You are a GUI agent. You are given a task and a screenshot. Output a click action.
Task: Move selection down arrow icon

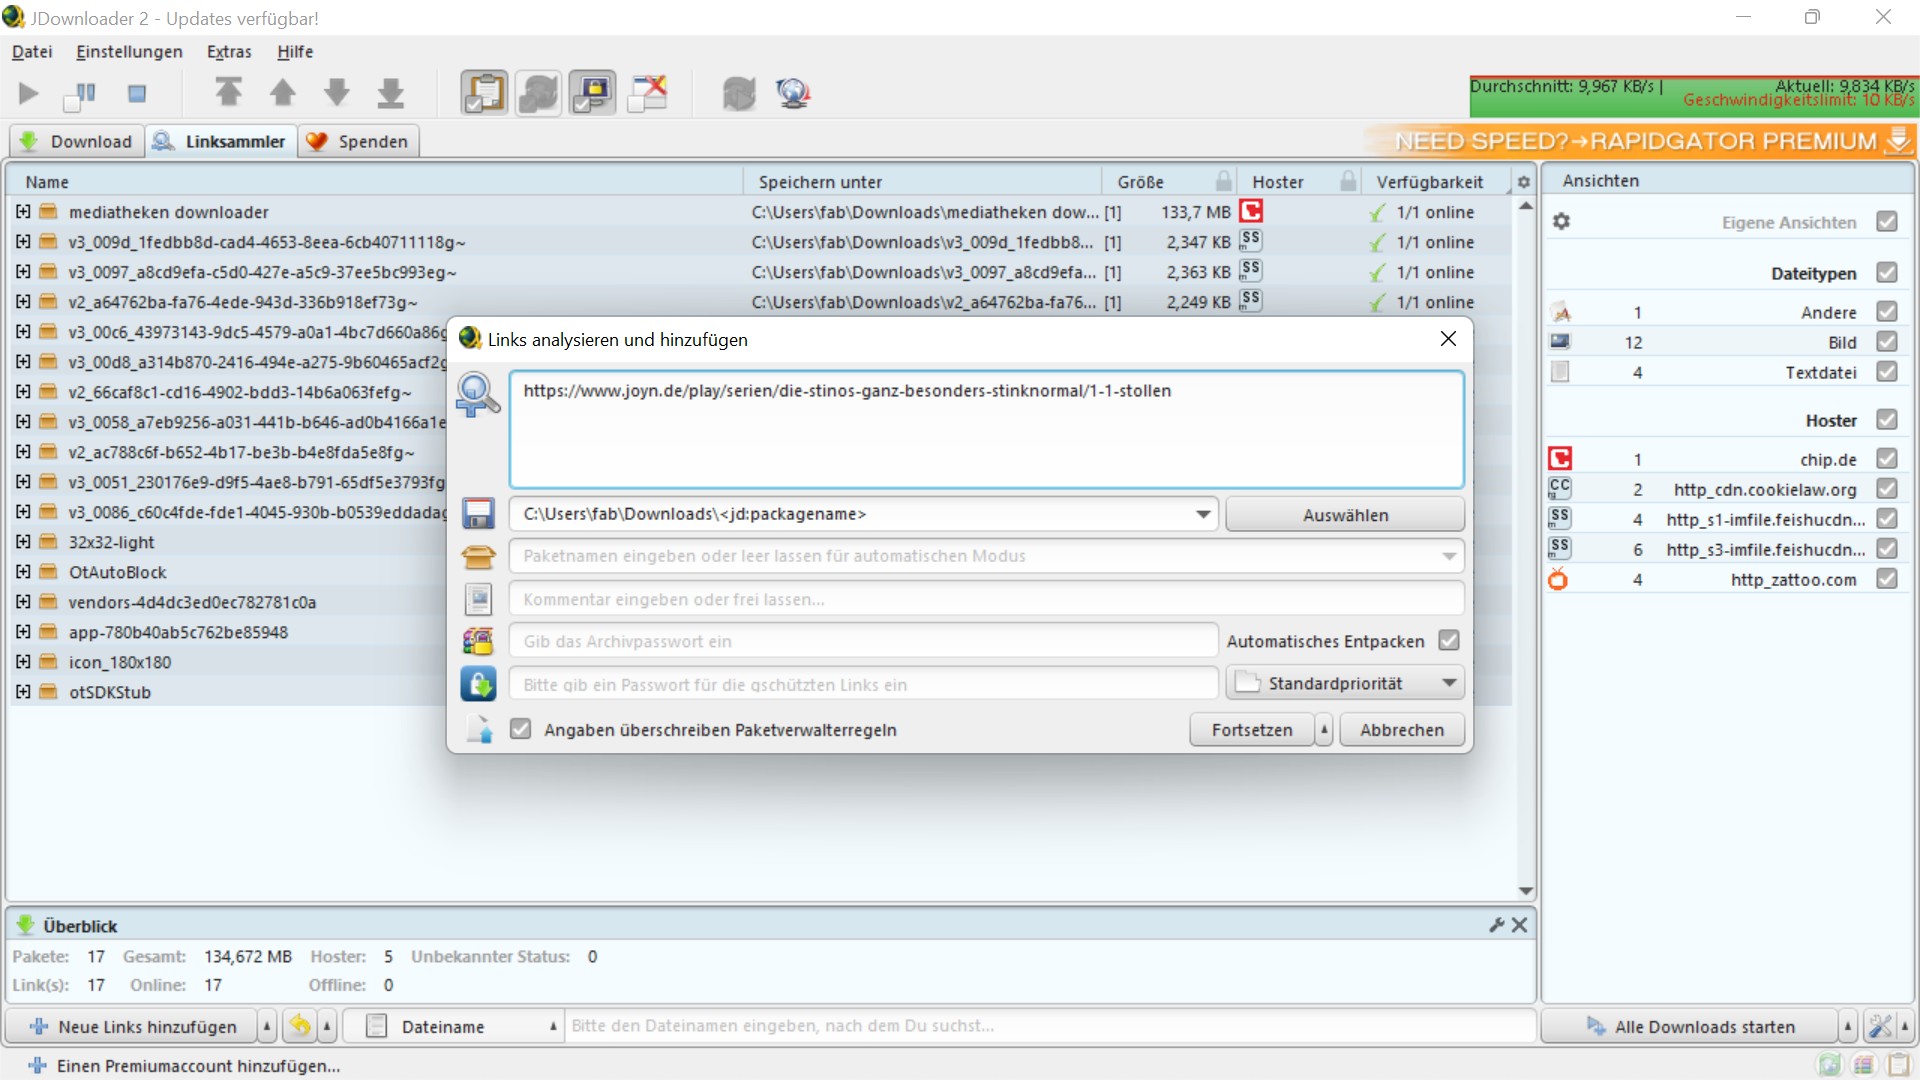pos(337,93)
